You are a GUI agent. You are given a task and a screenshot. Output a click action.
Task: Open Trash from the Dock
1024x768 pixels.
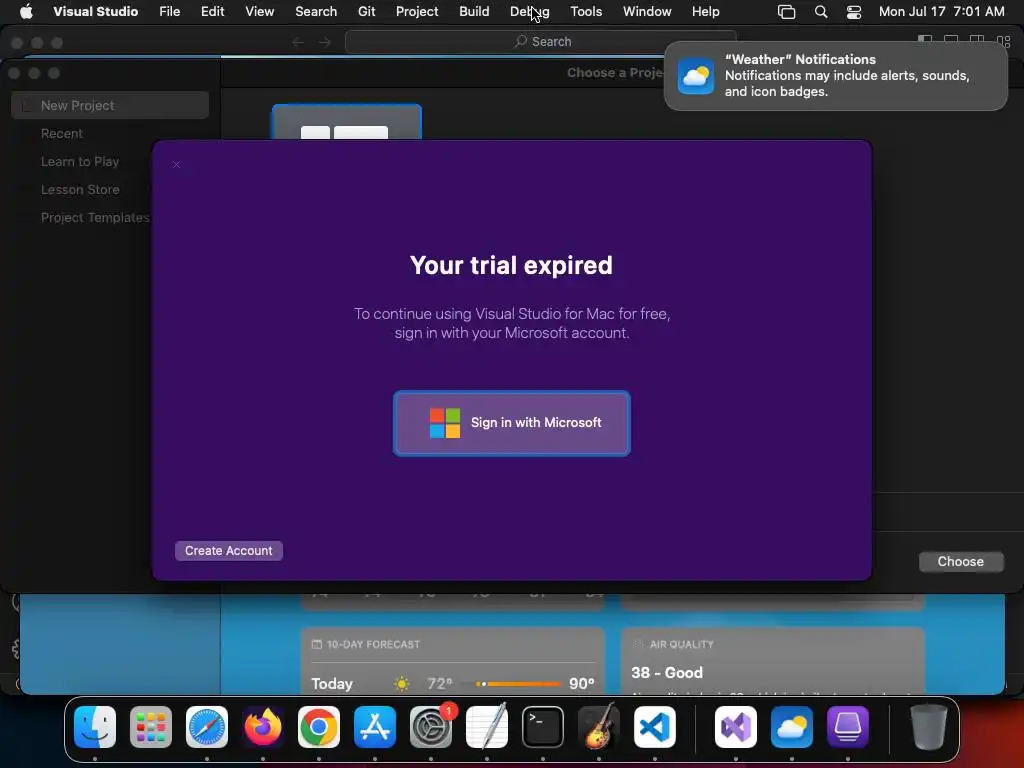pyautogui.click(x=929, y=727)
